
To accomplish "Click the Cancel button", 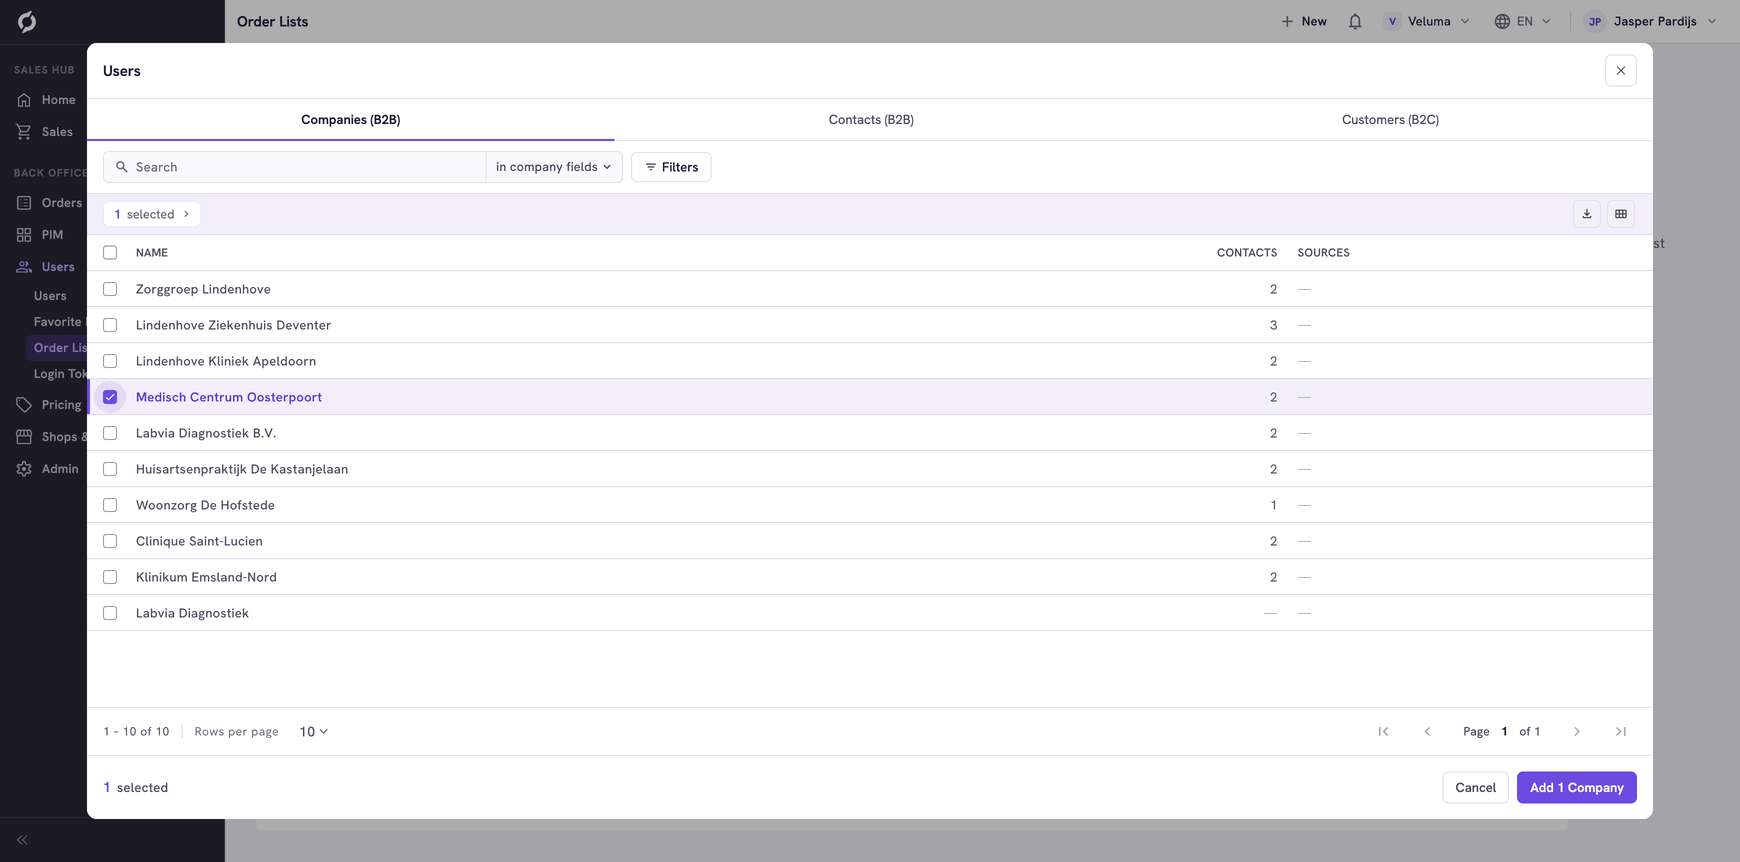I will click(x=1475, y=788).
